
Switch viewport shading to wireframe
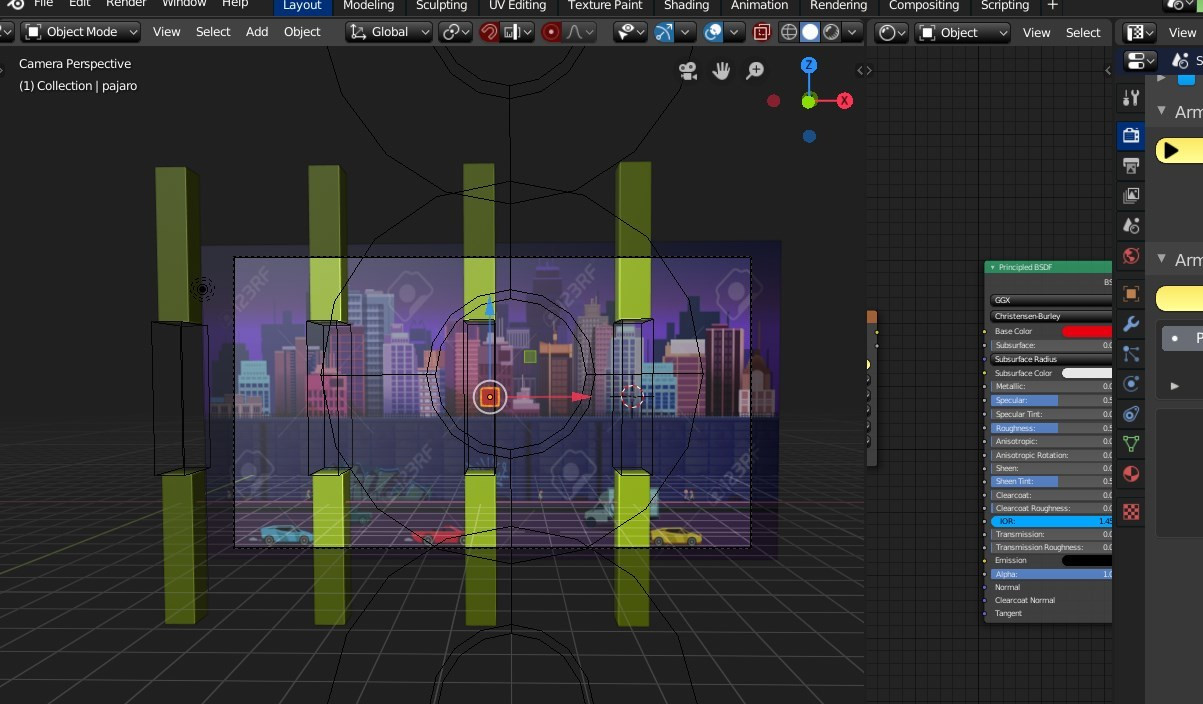coord(789,32)
